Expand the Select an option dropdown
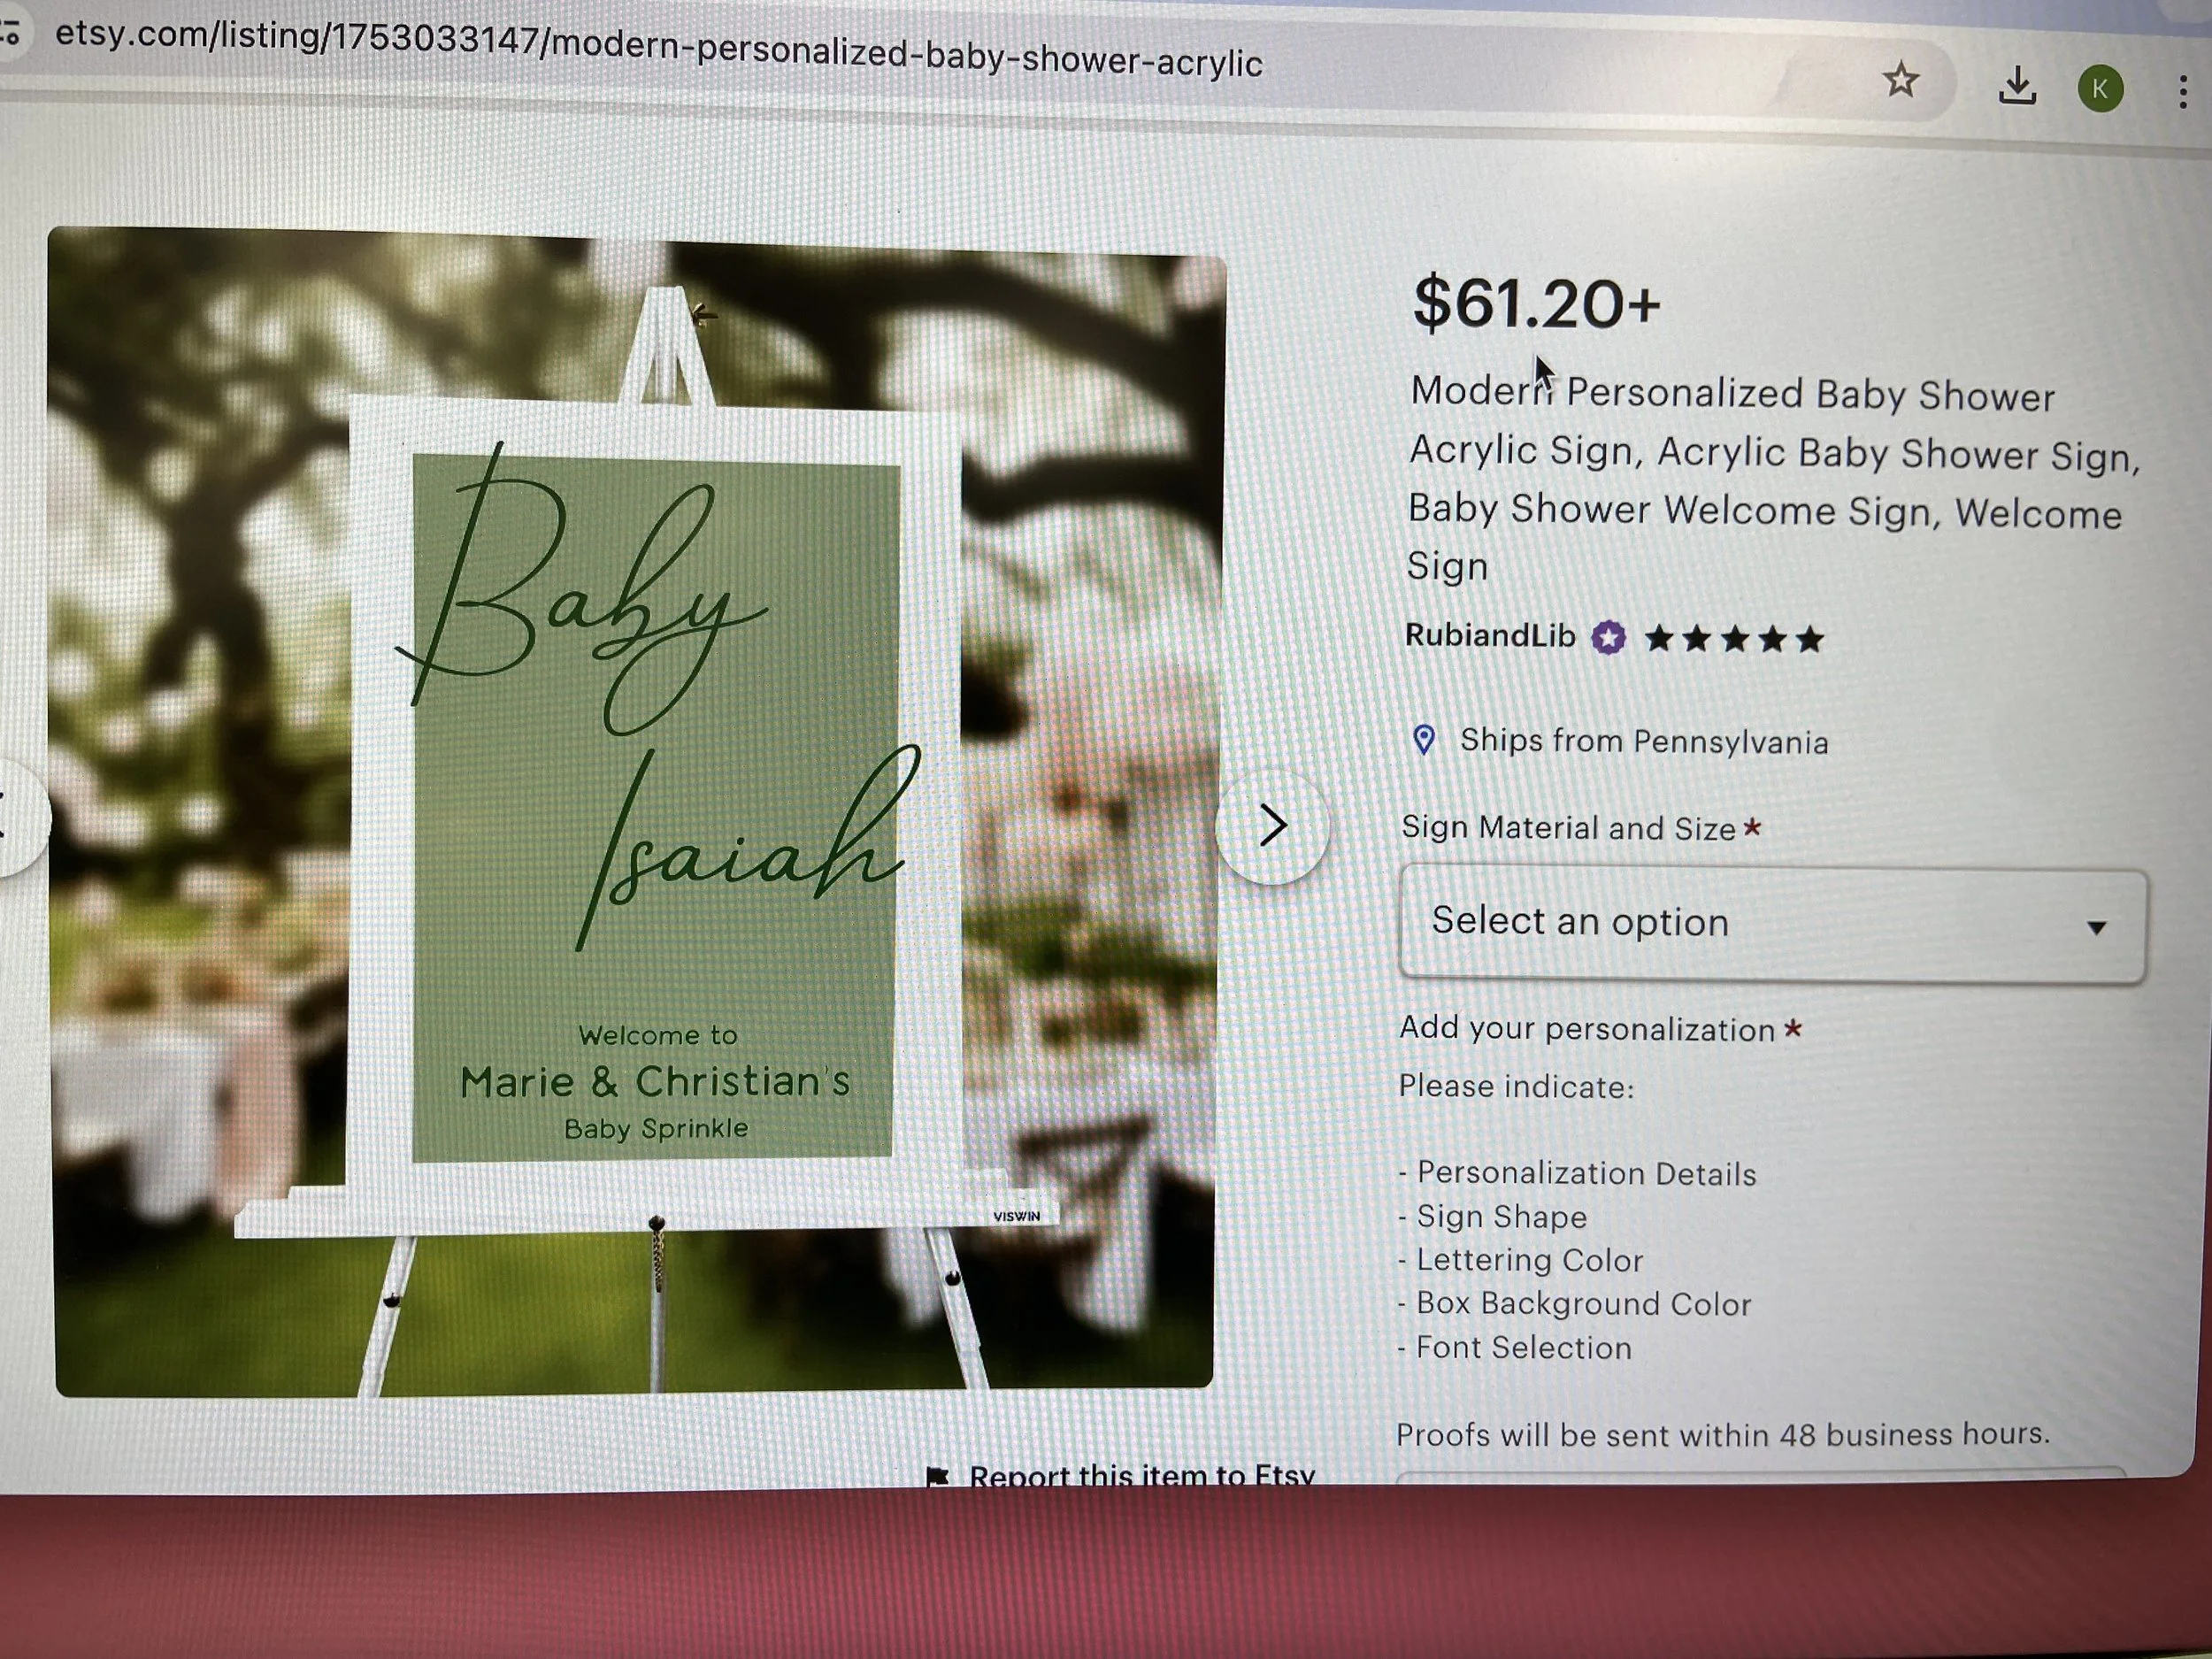 [1773, 925]
